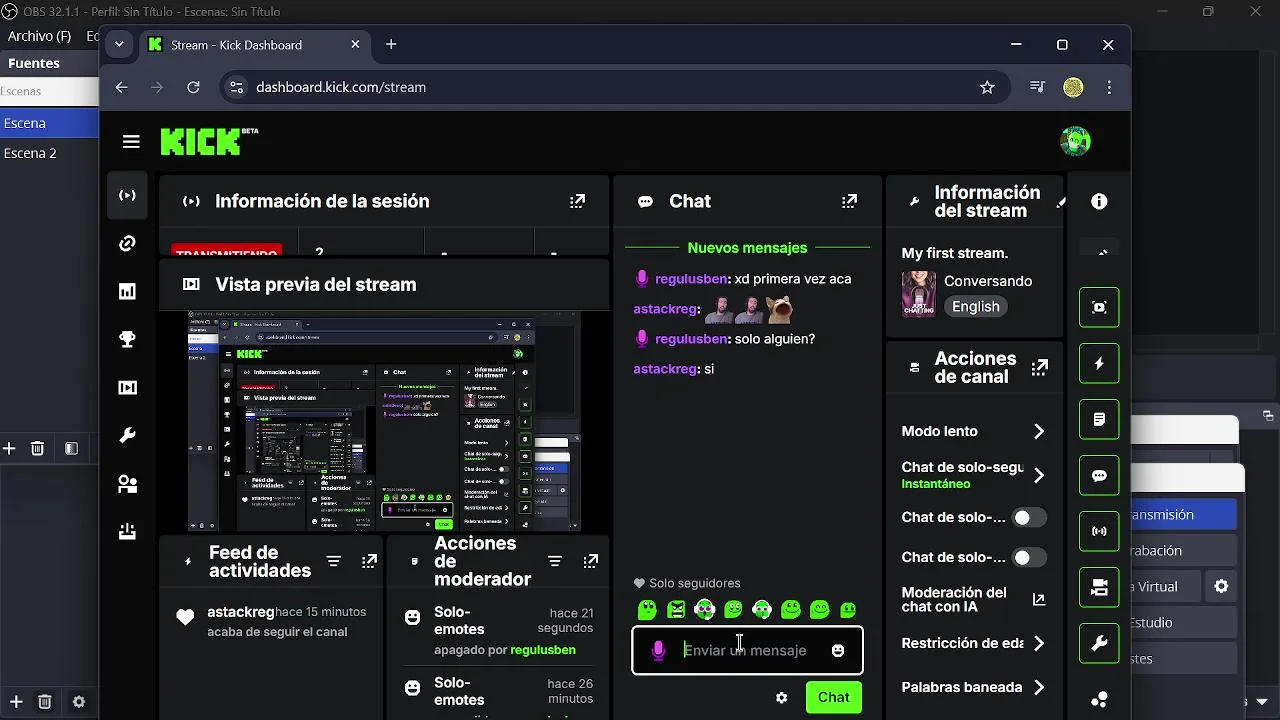Open the browser media control icon
The image size is (1280, 720).
click(x=1037, y=87)
